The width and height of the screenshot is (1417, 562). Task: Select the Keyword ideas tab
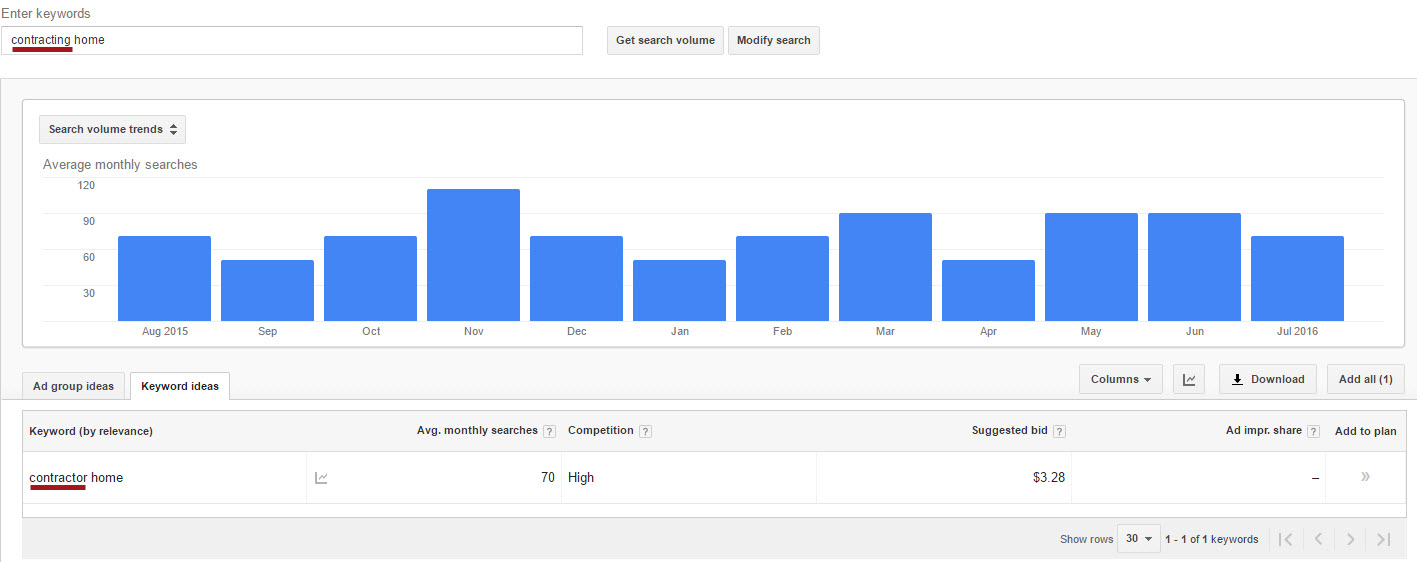click(x=180, y=387)
